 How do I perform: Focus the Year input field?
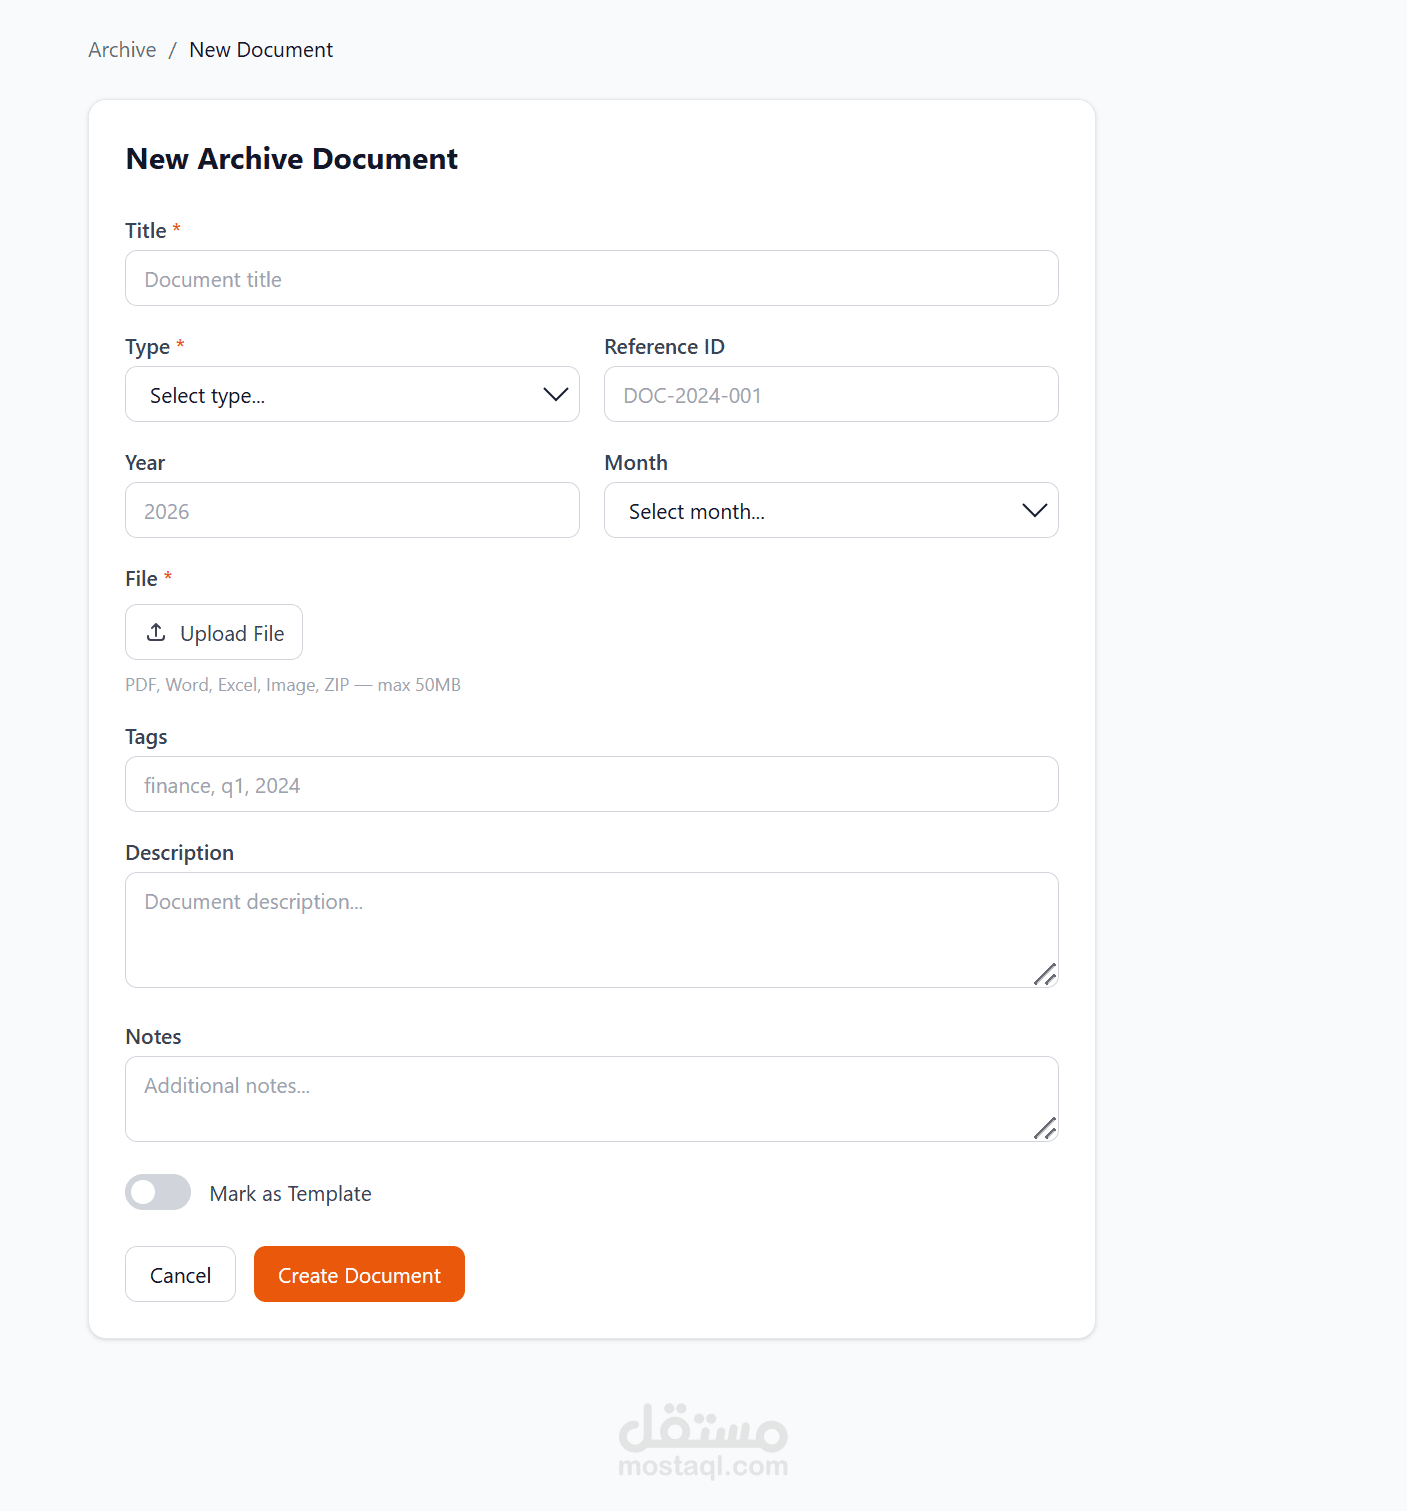click(x=352, y=510)
